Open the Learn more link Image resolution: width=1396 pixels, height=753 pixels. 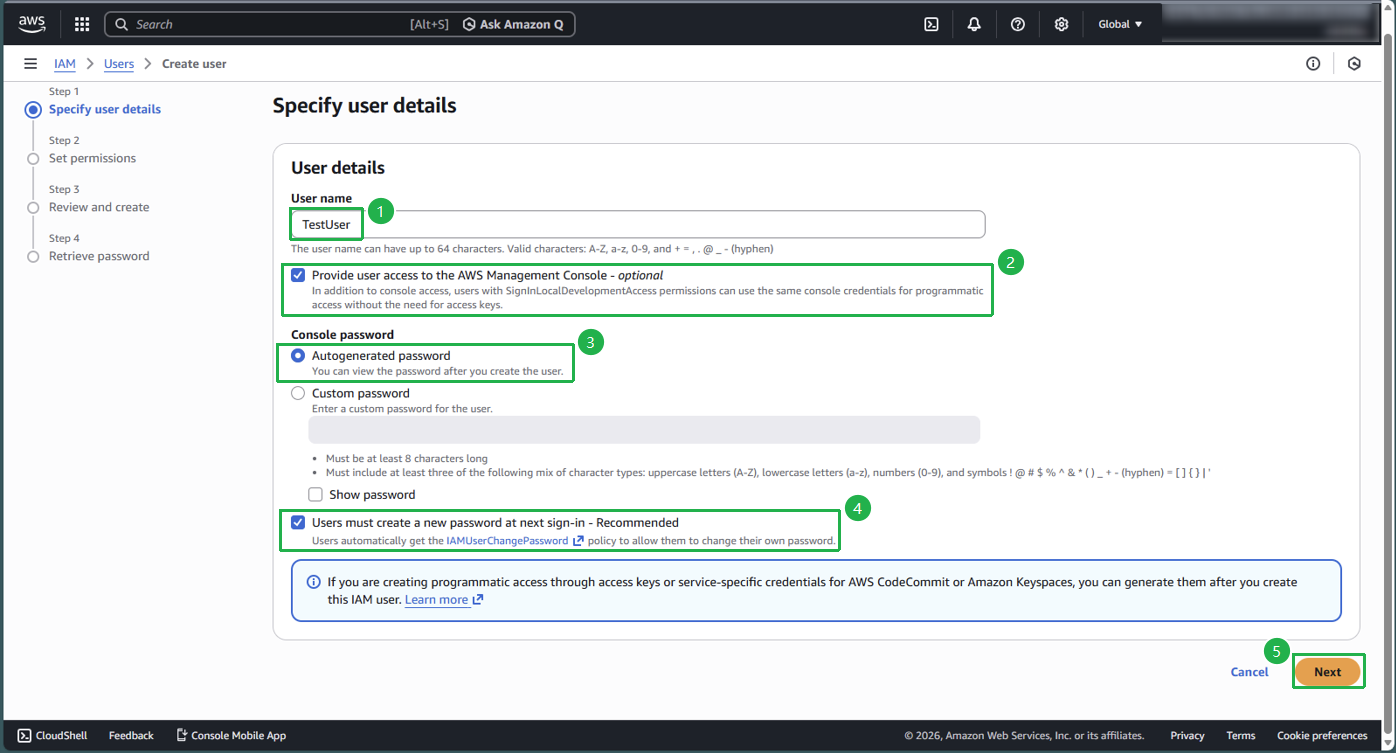tap(437, 599)
